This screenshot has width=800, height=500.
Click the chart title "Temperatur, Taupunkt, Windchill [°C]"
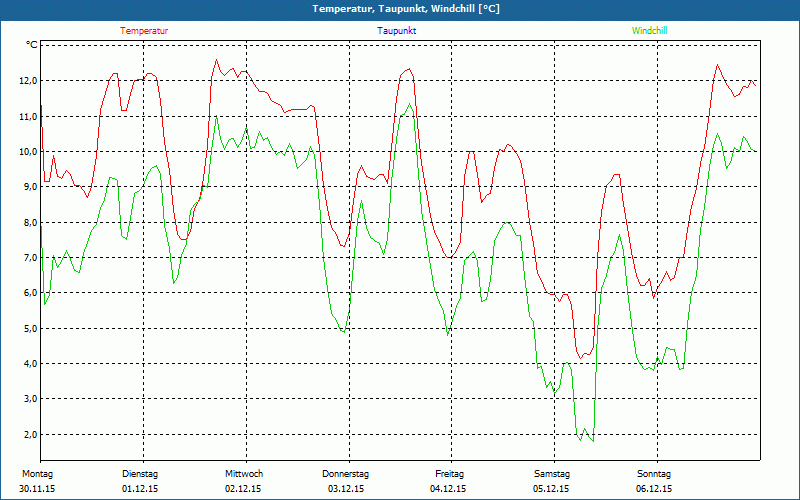click(x=406, y=9)
